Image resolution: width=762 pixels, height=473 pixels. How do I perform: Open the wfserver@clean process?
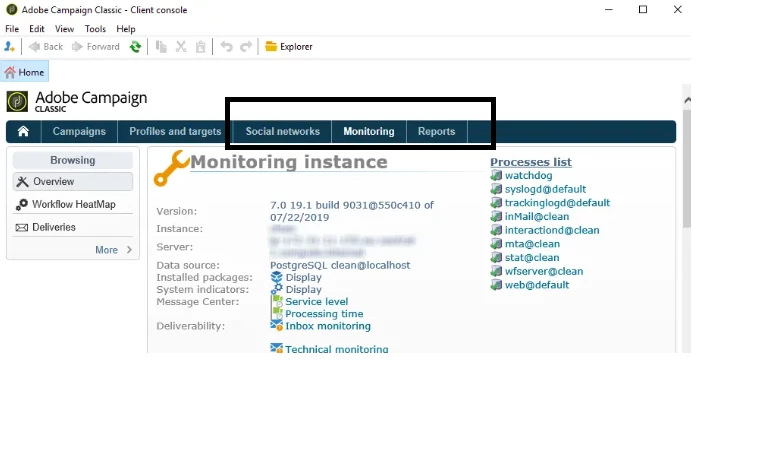544,271
